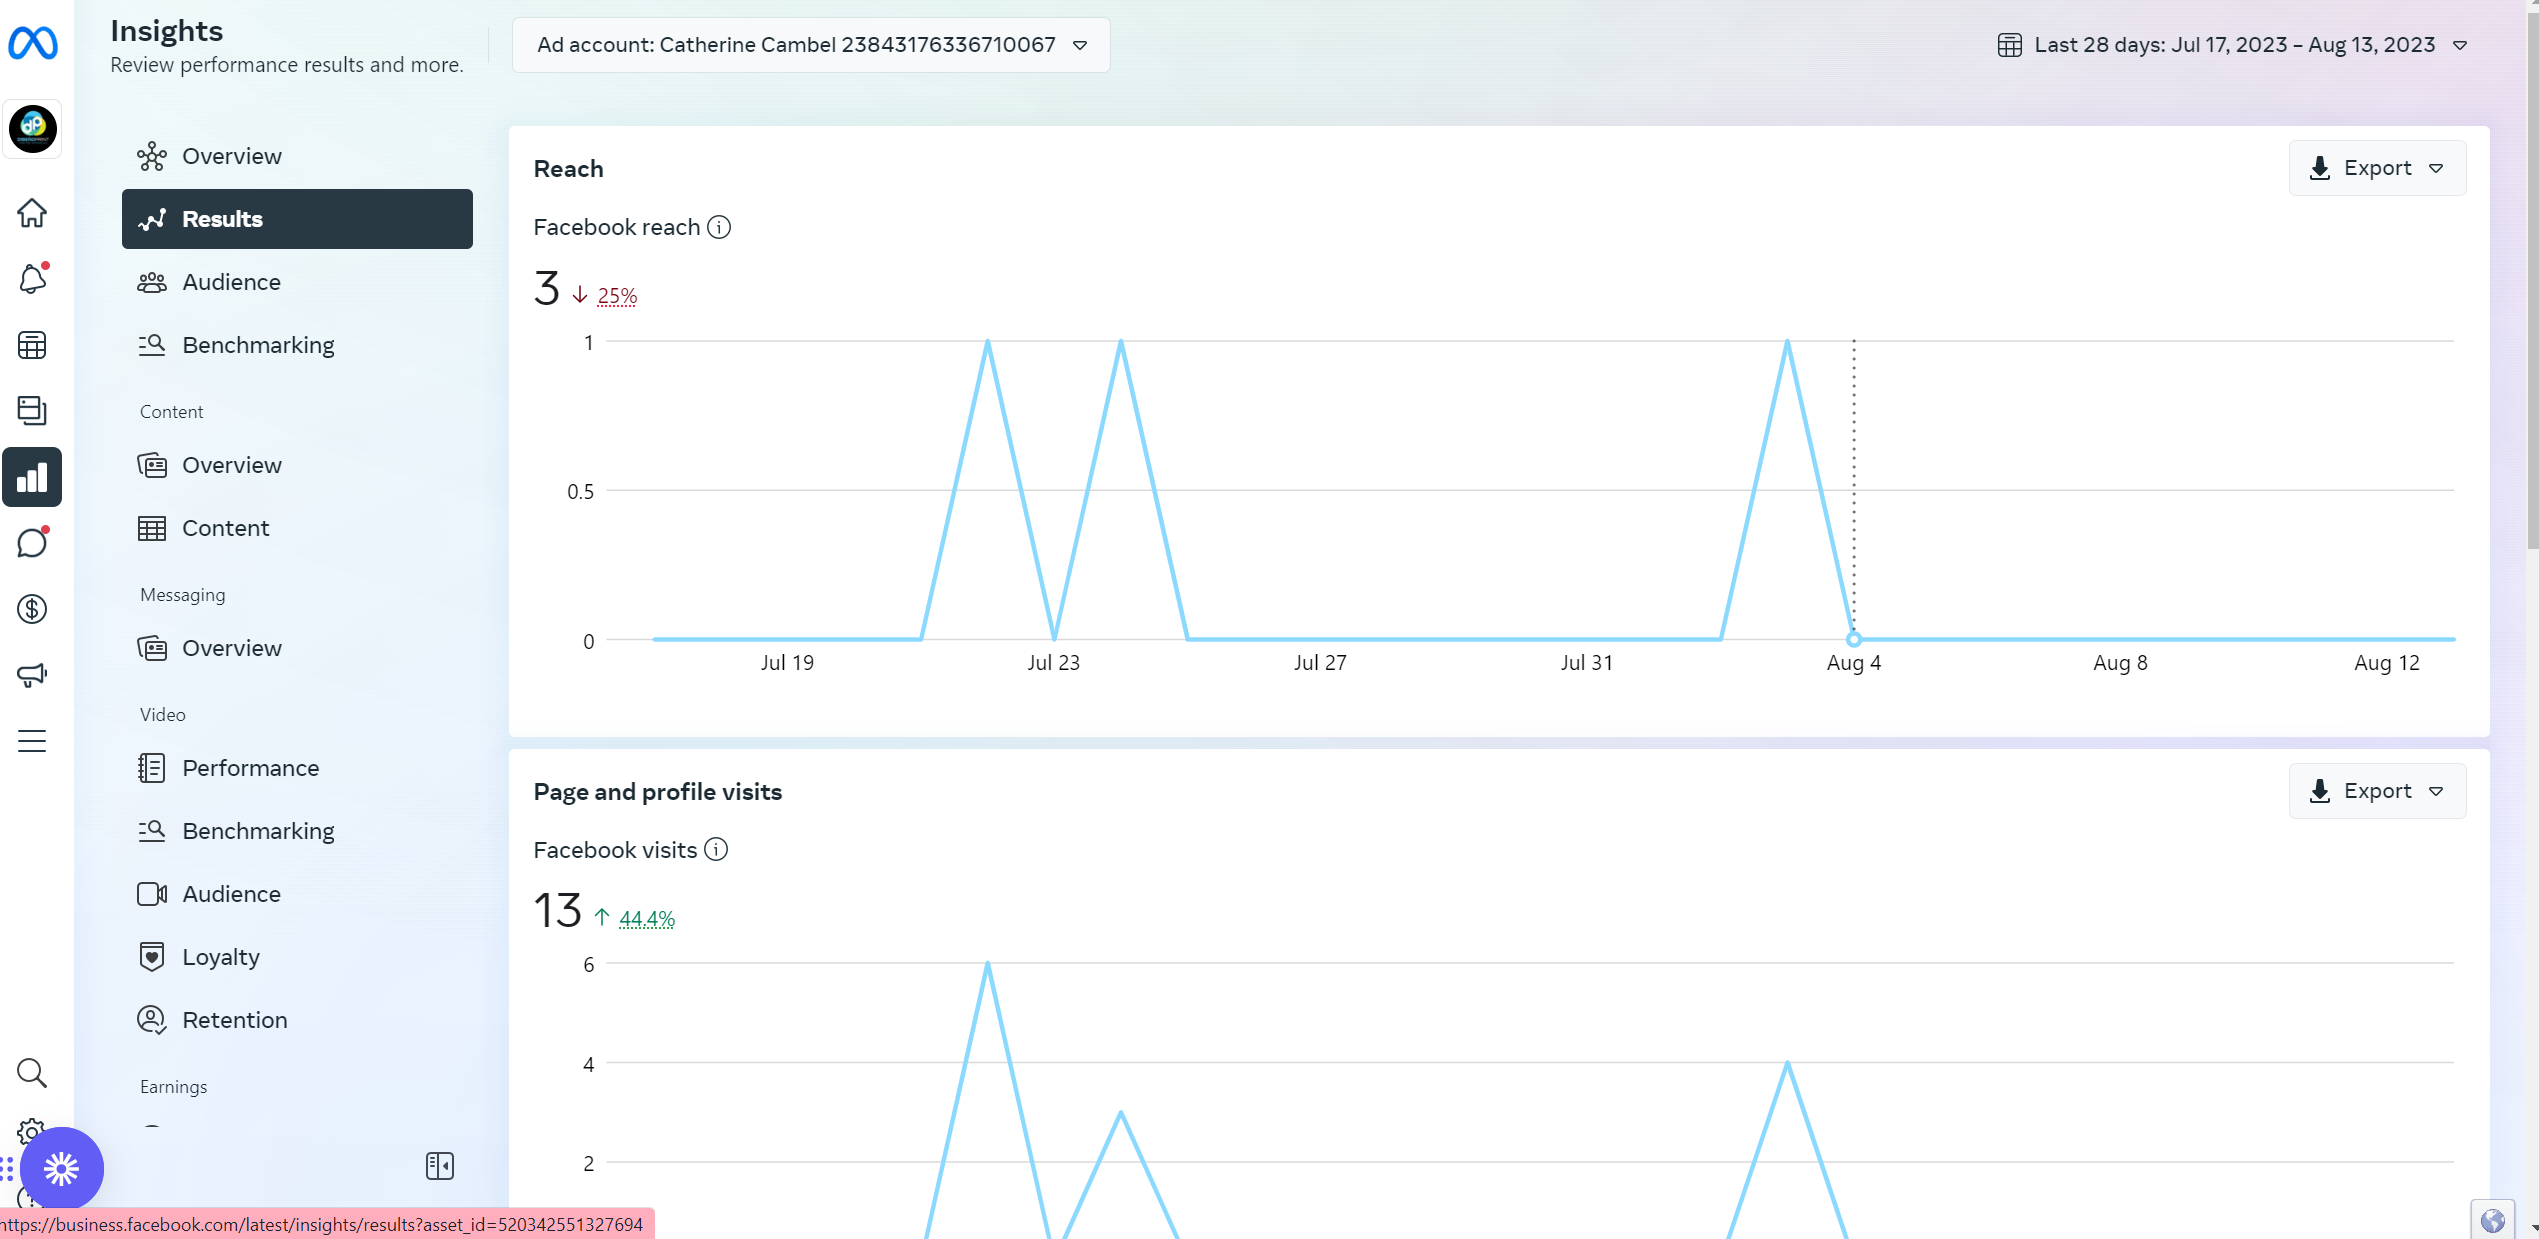The width and height of the screenshot is (2539, 1239).
Task: Open Planner calendar grid icon
Action: tap(32, 345)
